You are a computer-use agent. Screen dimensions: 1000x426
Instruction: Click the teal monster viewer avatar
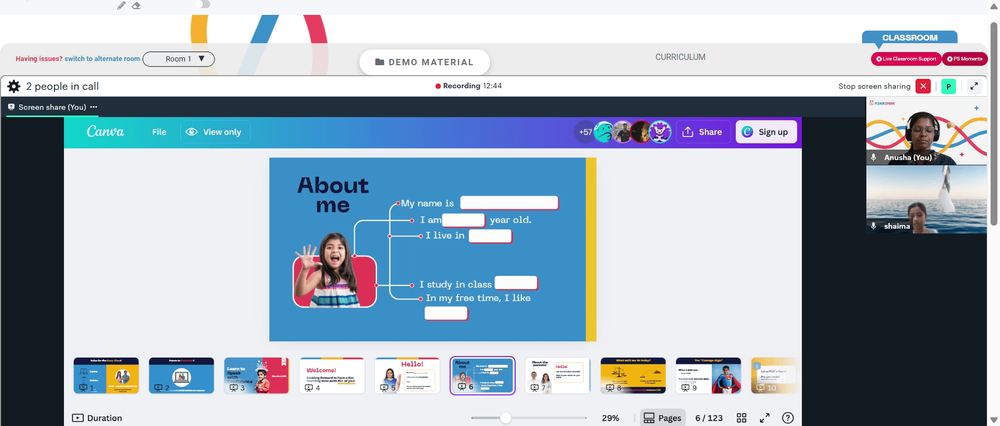[604, 132]
